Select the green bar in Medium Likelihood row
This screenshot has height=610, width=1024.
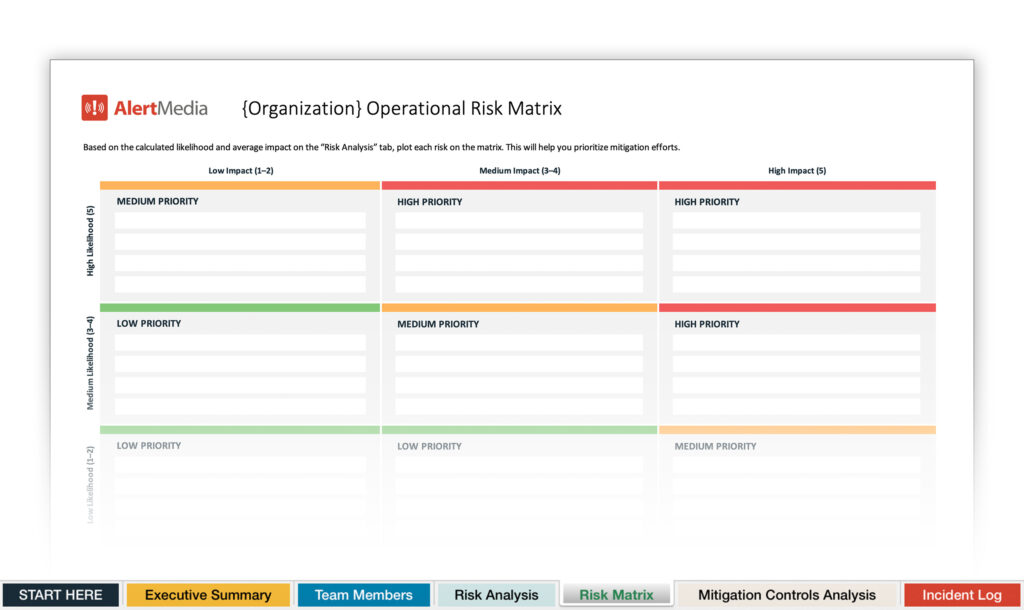[x=238, y=307]
